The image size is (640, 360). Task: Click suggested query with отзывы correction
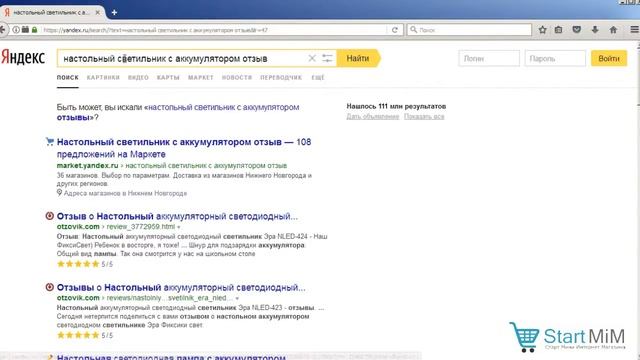pos(178,112)
